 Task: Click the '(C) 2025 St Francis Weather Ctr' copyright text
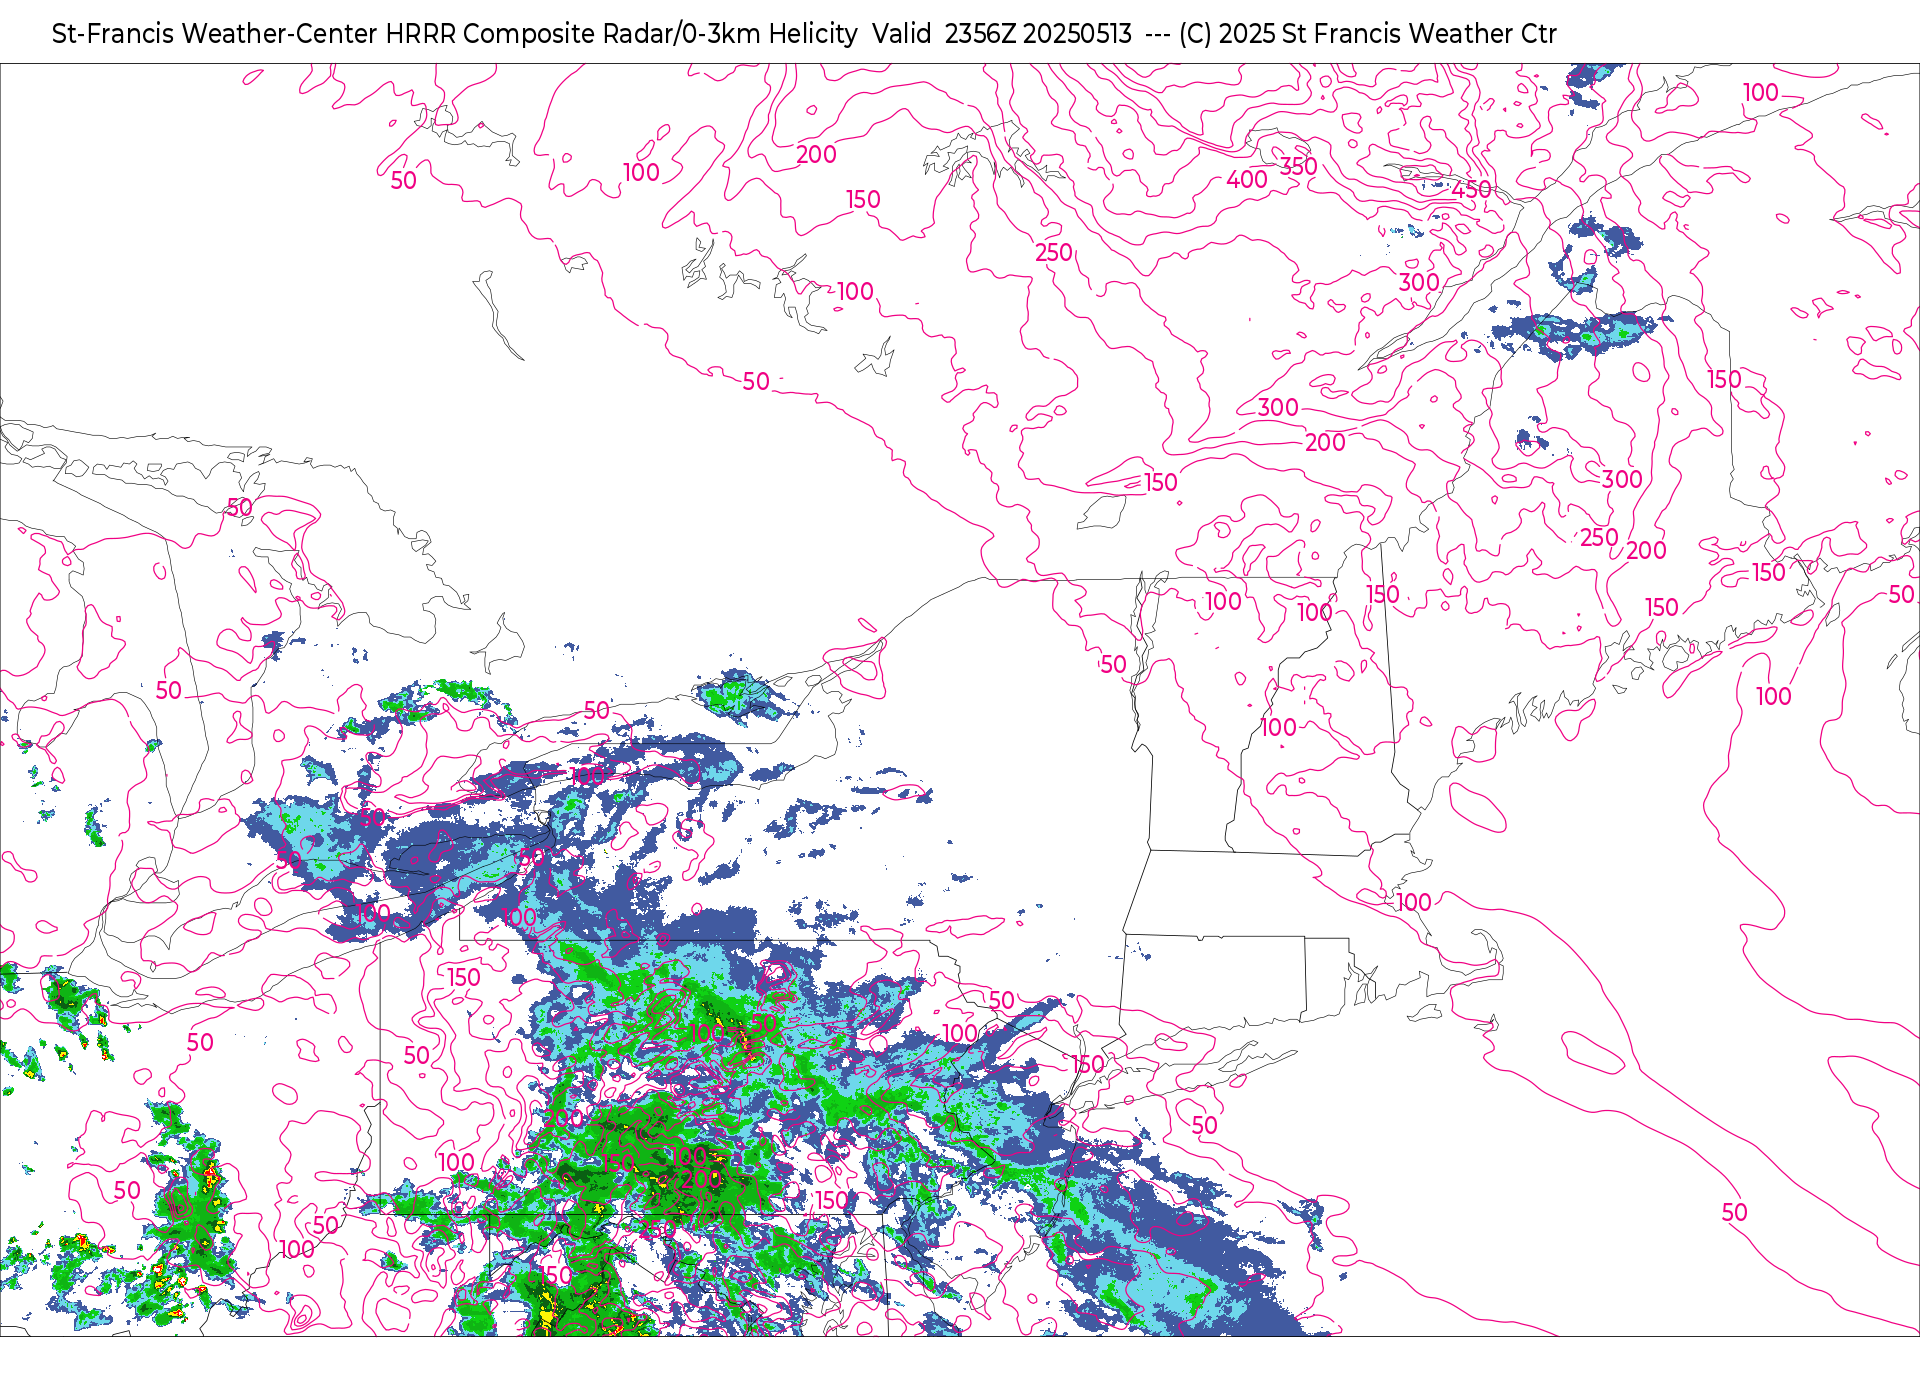pyautogui.click(x=1368, y=34)
